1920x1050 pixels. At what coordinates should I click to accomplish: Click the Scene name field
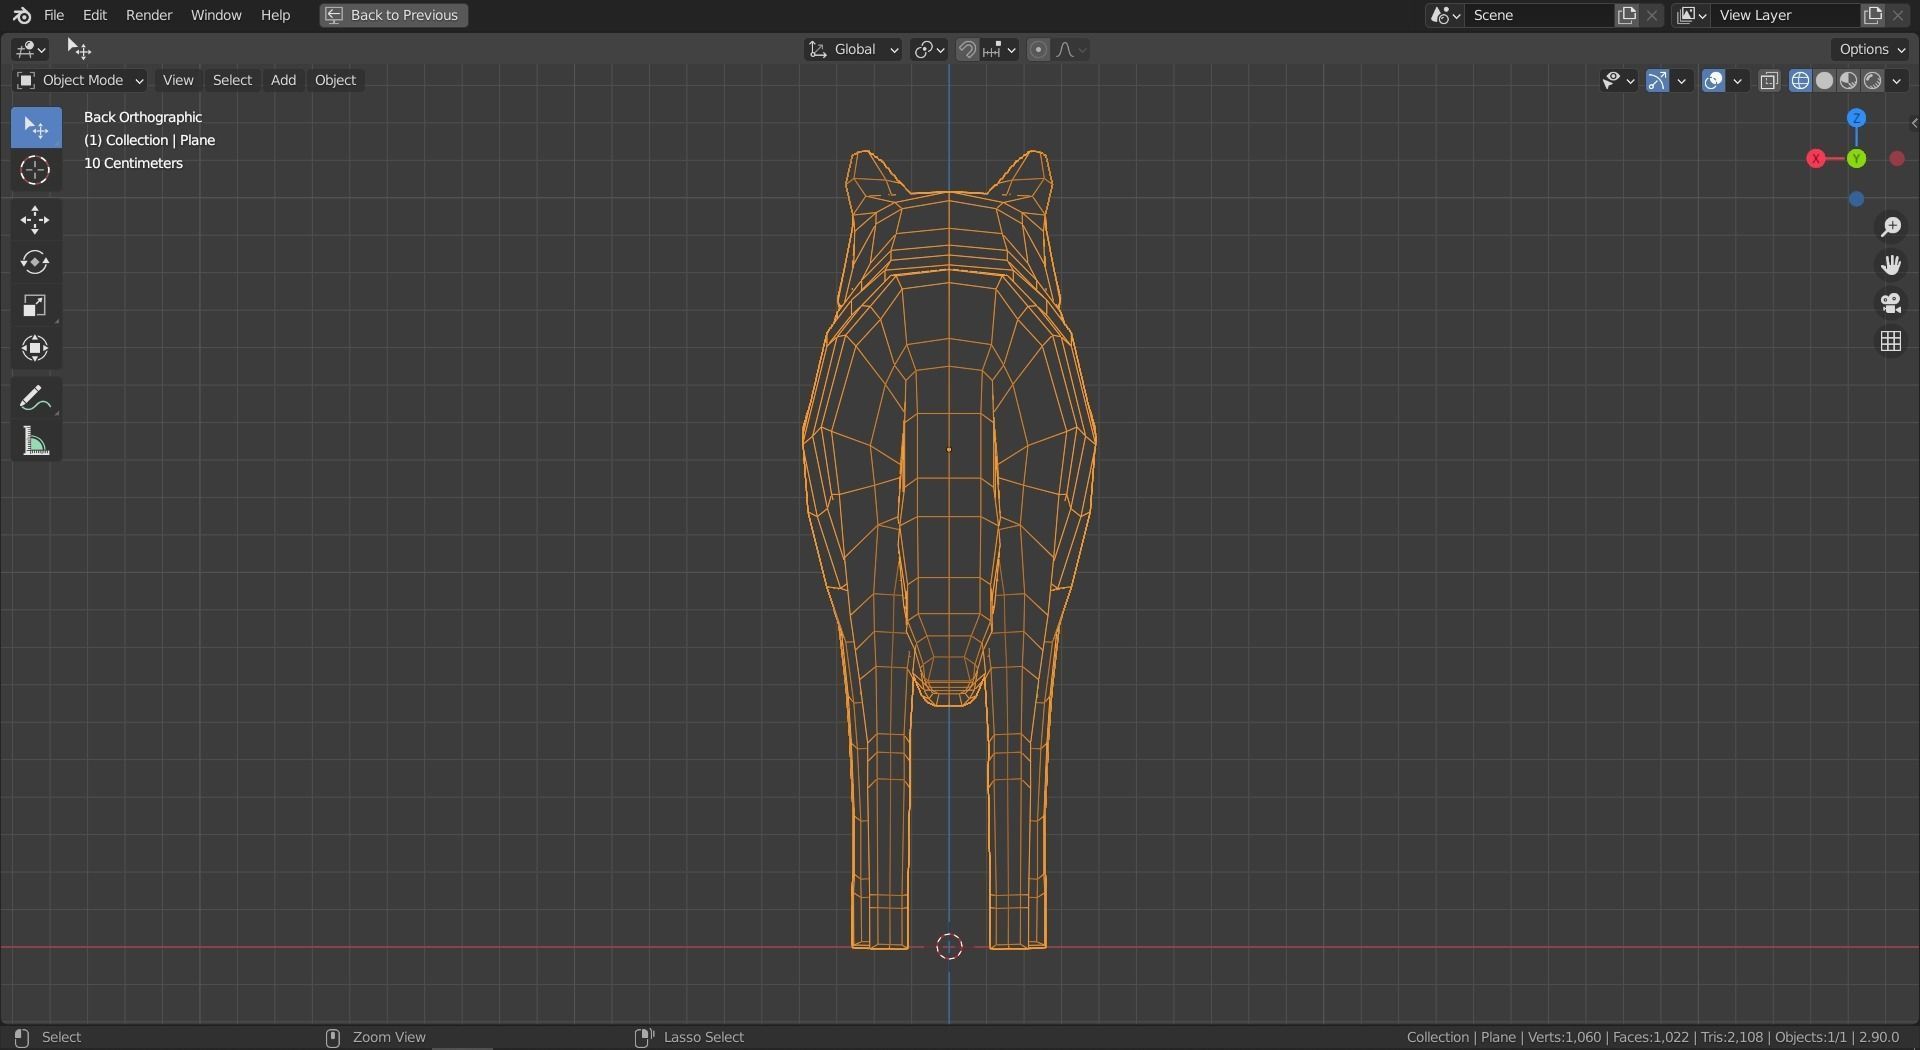pyautogui.click(x=1538, y=15)
